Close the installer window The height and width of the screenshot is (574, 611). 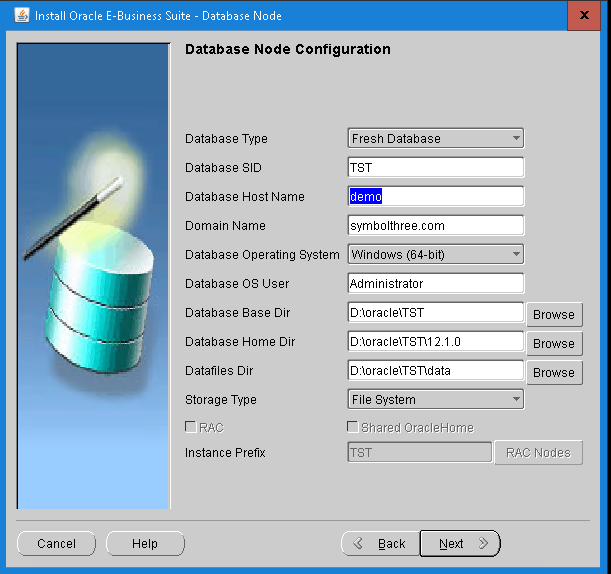tap(583, 15)
